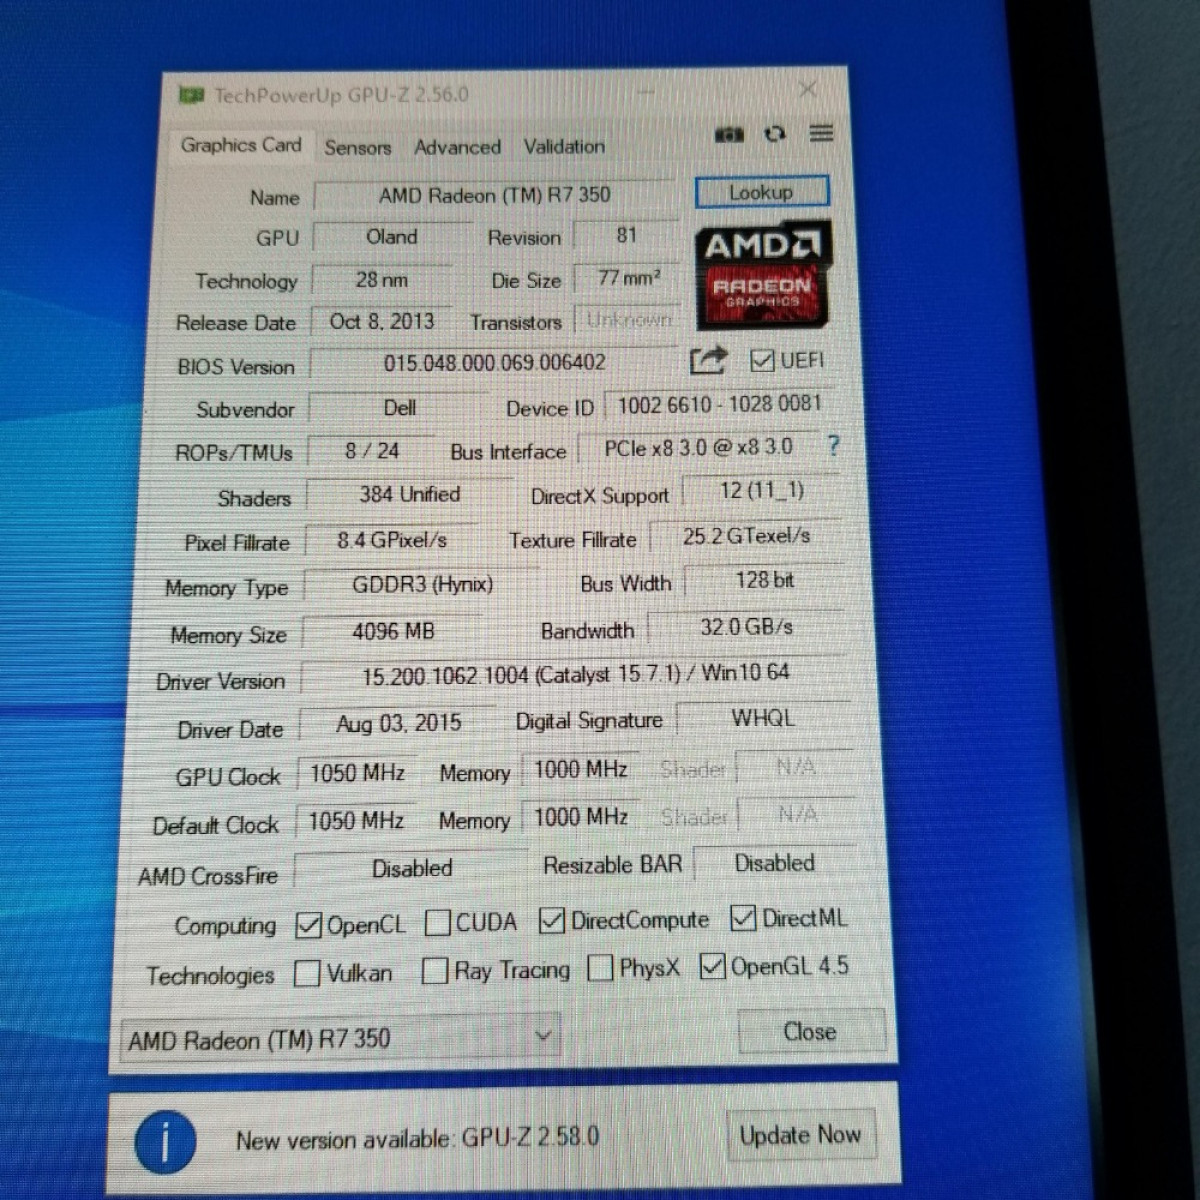Click the GPU-Z title bar app icon
This screenshot has width=1200, height=1200.
(191, 96)
